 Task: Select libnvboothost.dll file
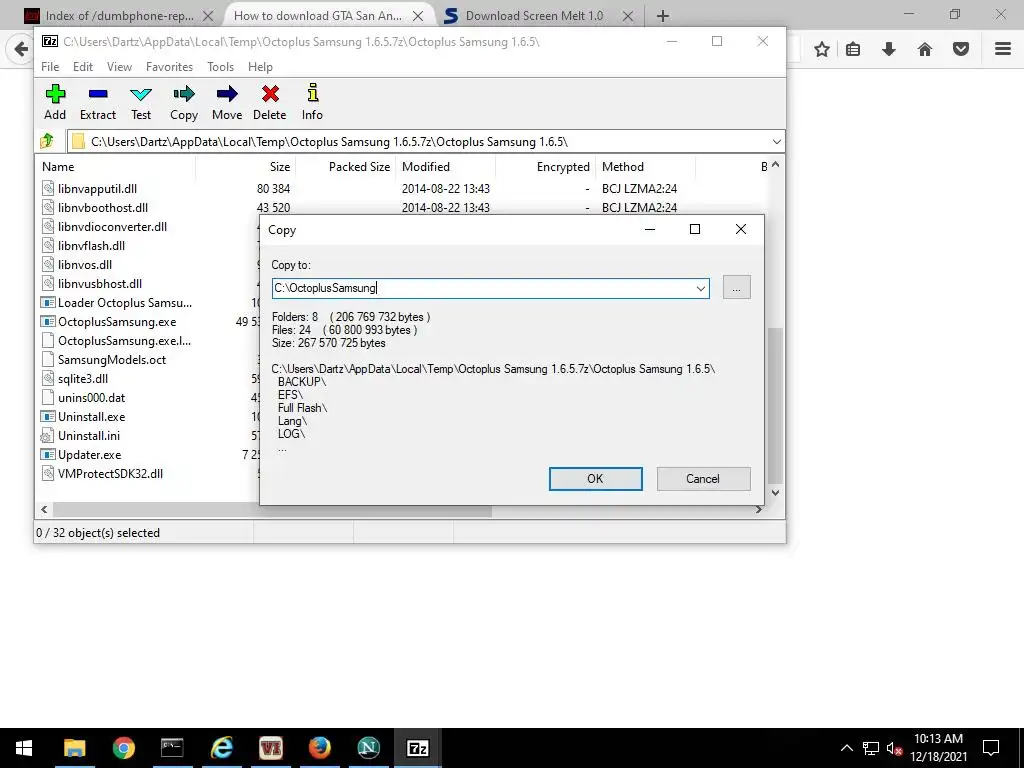tap(103, 208)
